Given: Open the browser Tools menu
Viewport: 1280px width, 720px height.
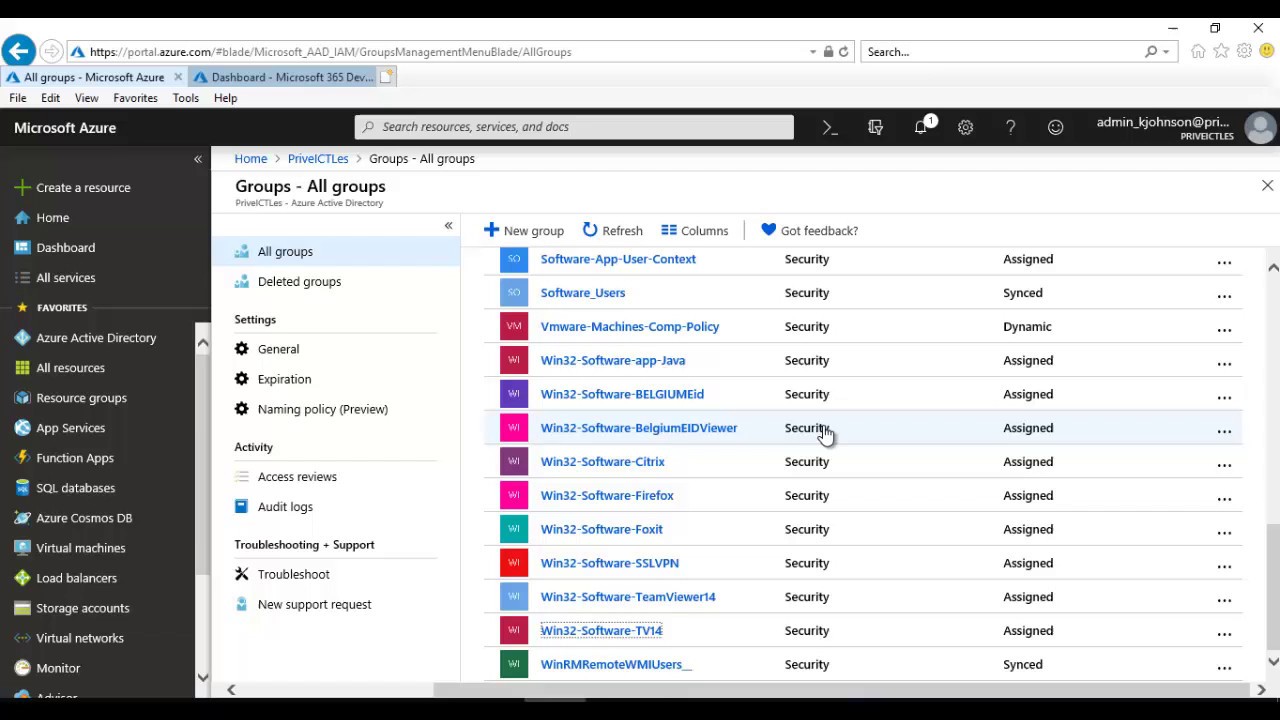Looking at the screenshot, I should (185, 98).
